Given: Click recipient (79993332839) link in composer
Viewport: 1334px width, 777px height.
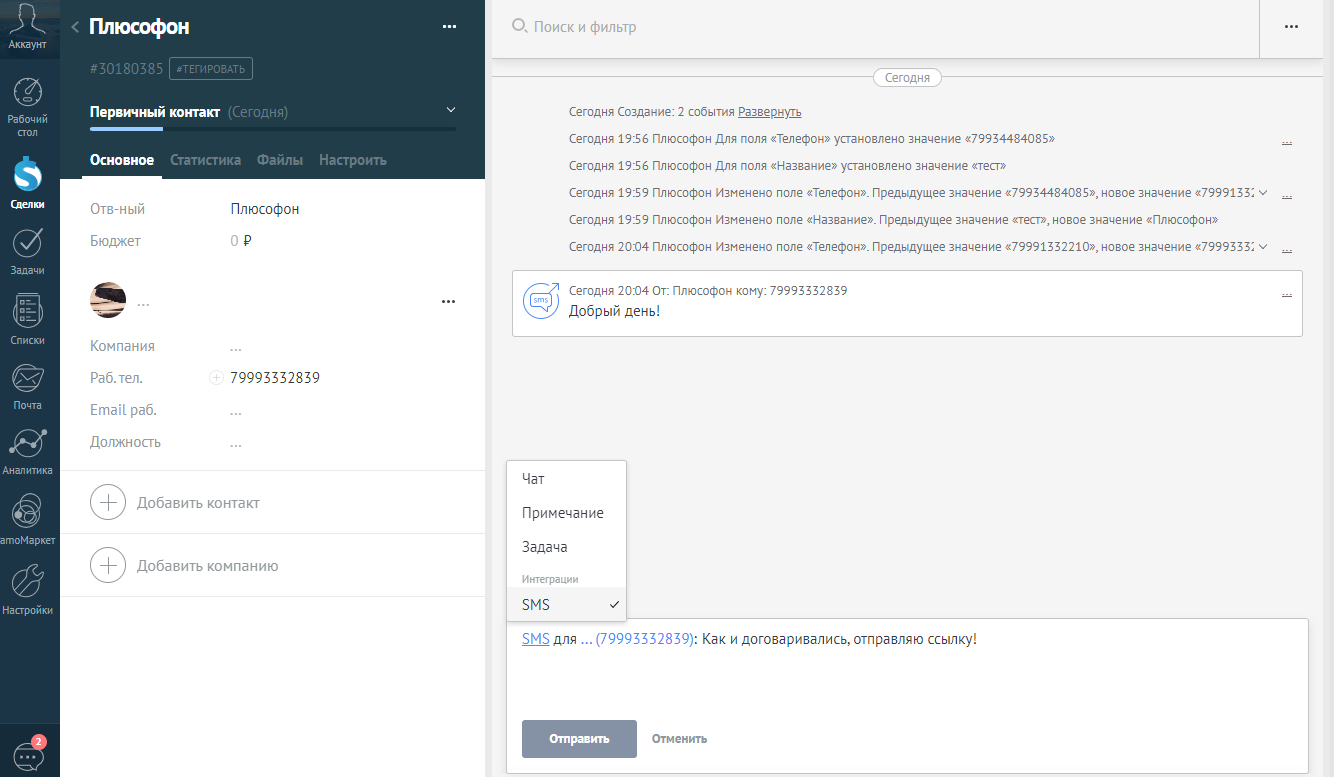Looking at the screenshot, I should click(644, 639).
